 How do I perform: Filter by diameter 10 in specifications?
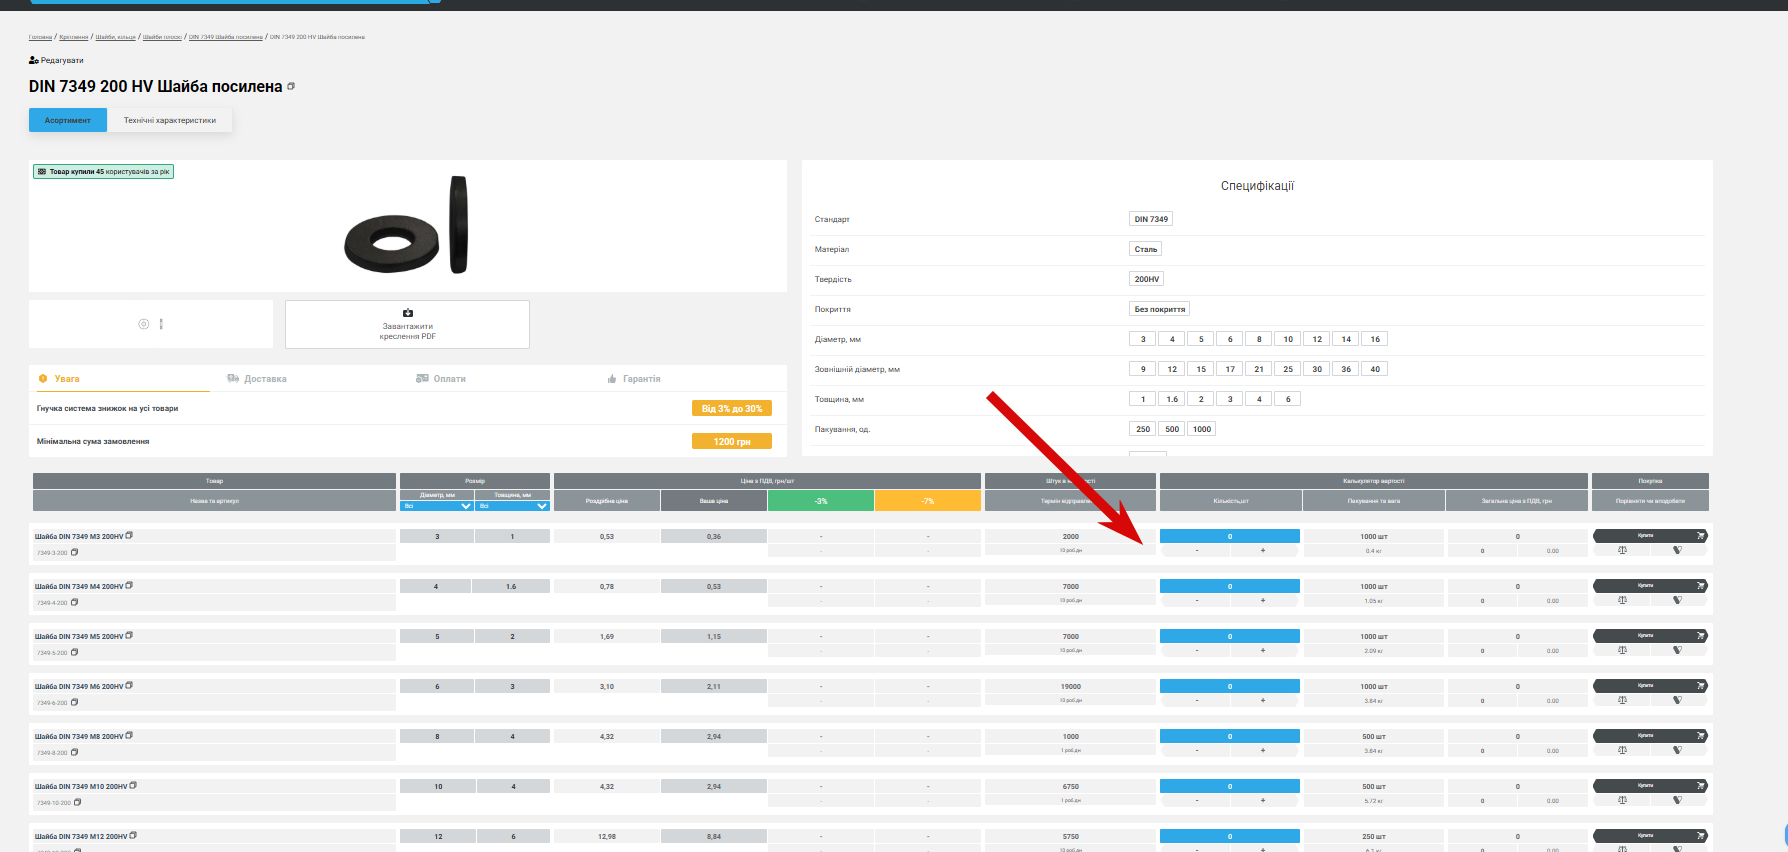click(1288, 339)
